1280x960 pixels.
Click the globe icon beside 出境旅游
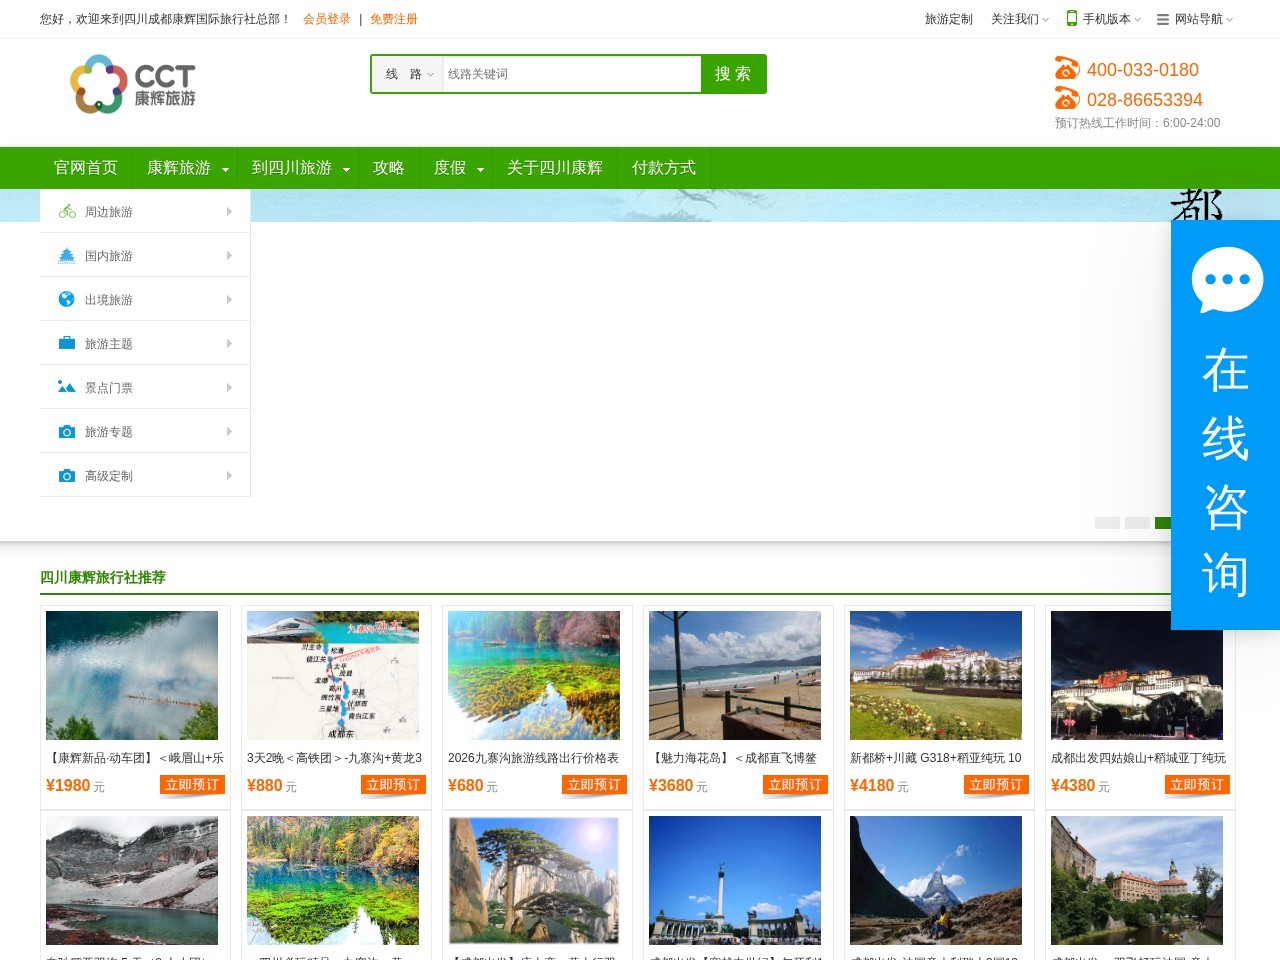67,299
